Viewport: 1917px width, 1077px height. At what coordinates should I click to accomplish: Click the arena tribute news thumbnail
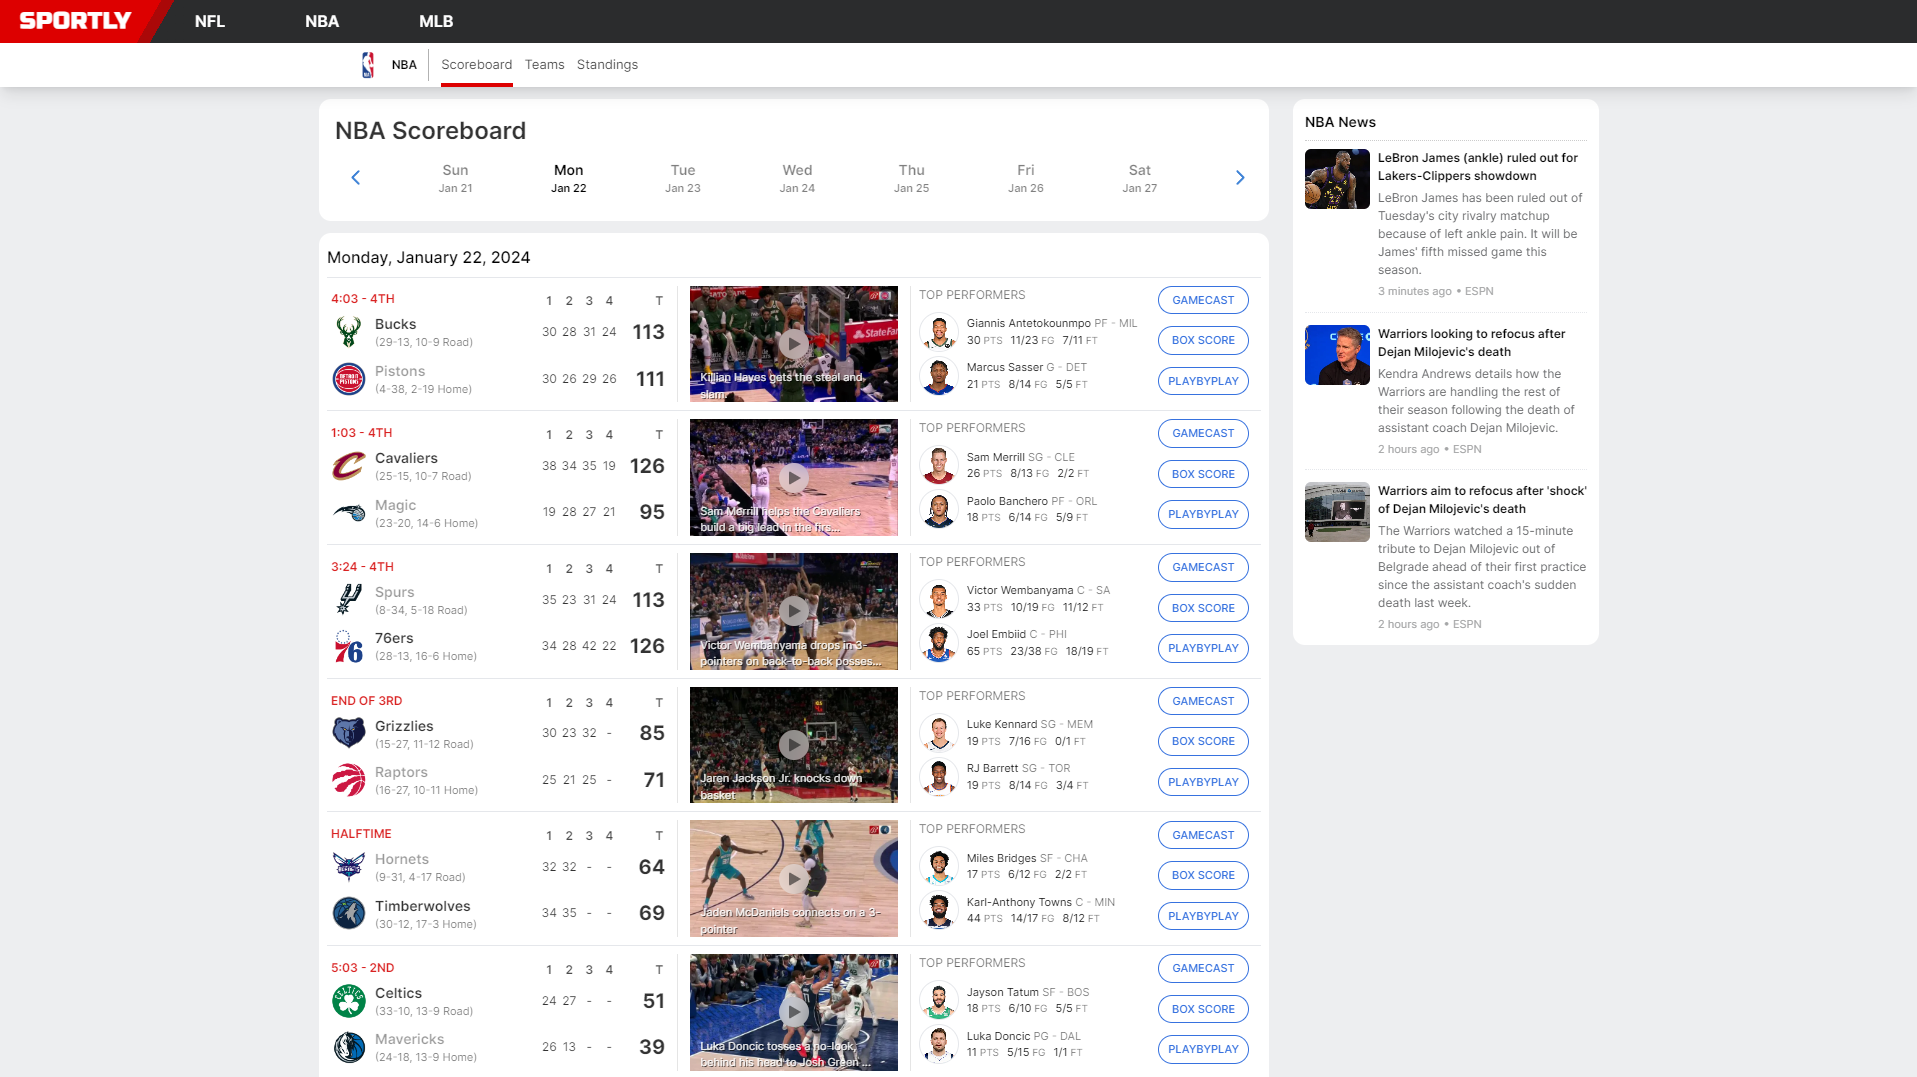coord(1337,512)
